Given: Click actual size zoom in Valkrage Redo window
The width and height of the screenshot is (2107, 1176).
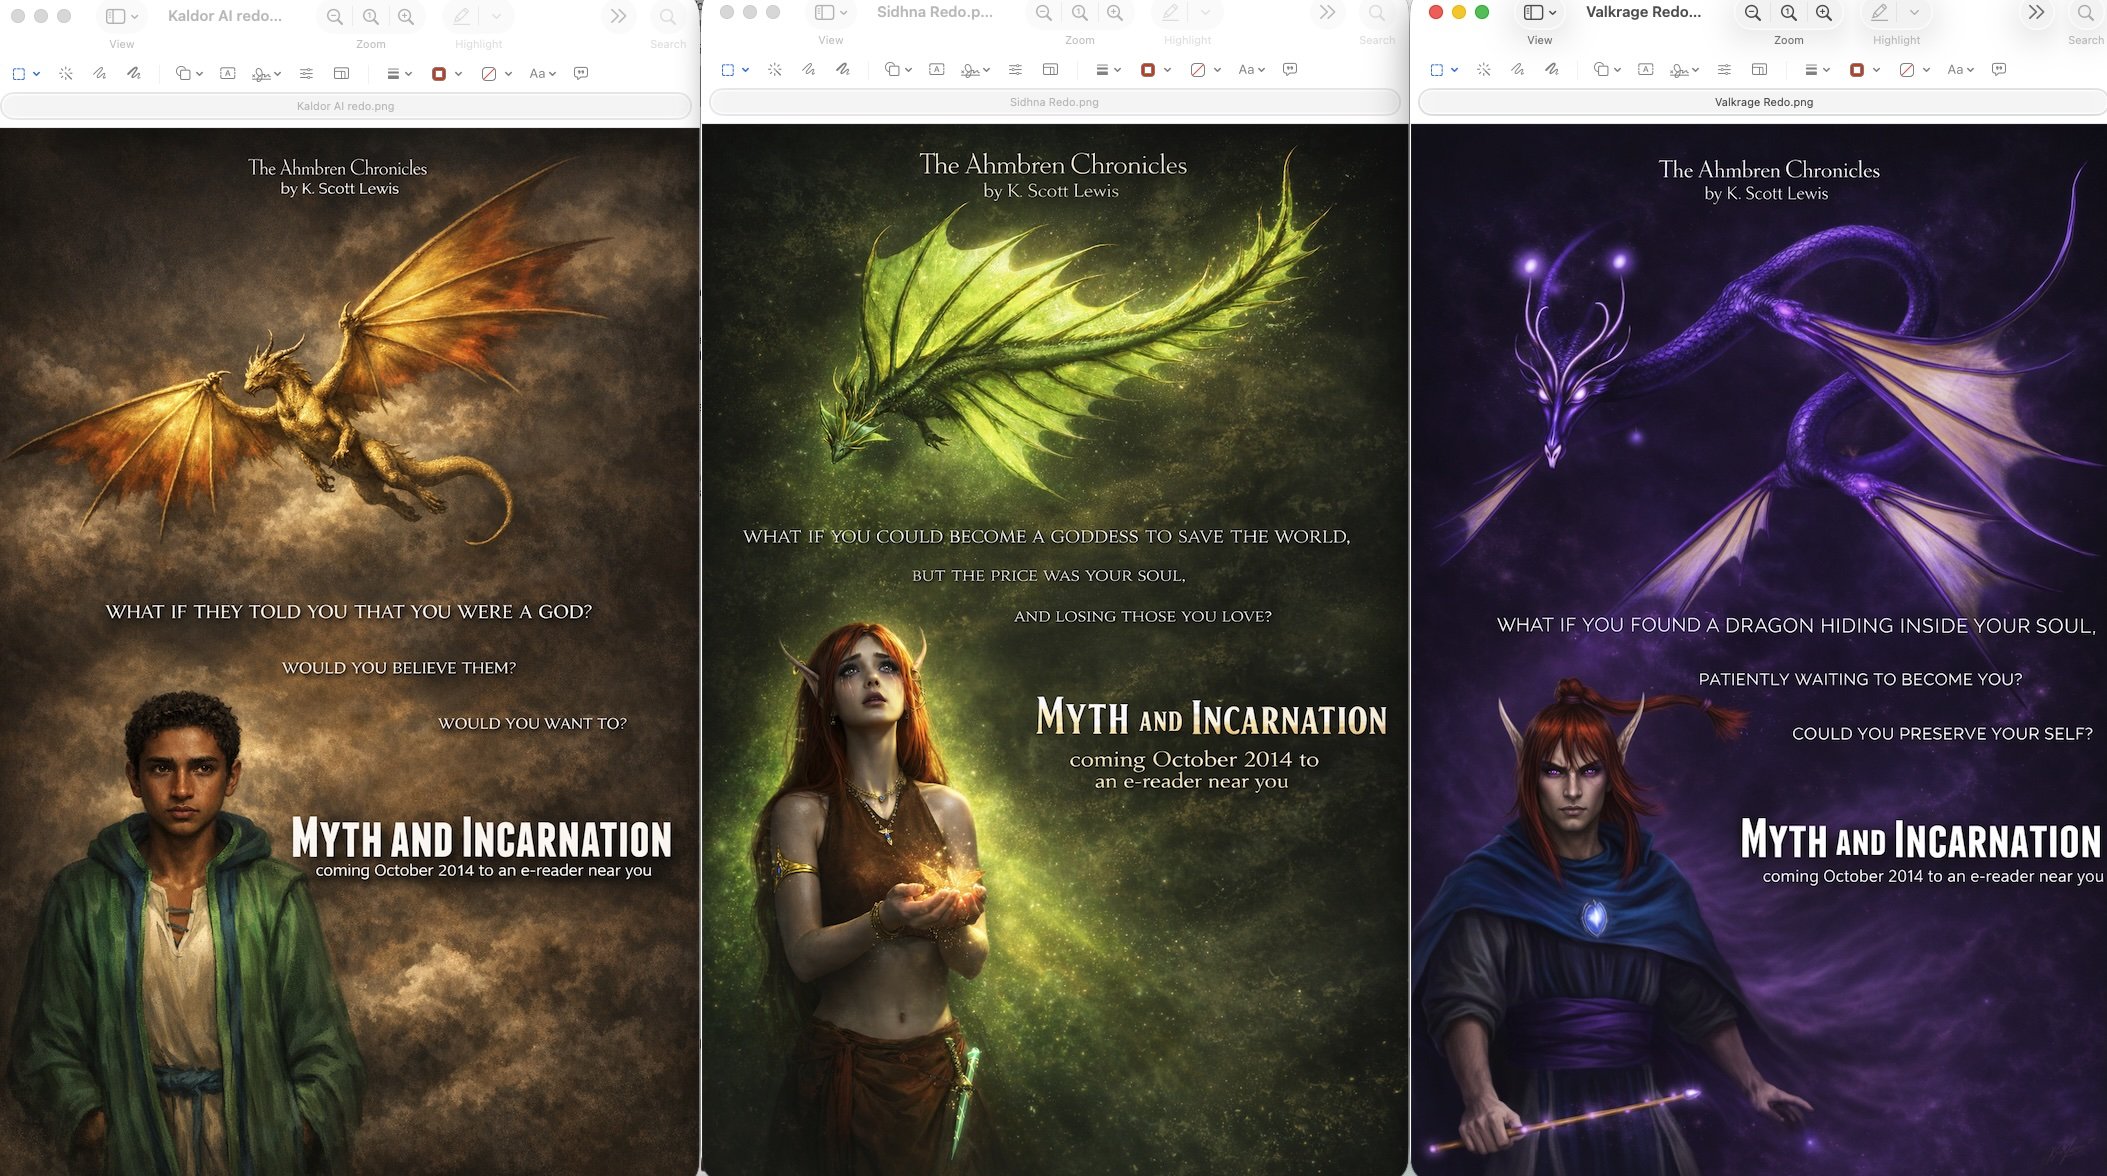Looking at the screenshot, I should 1788,13.
